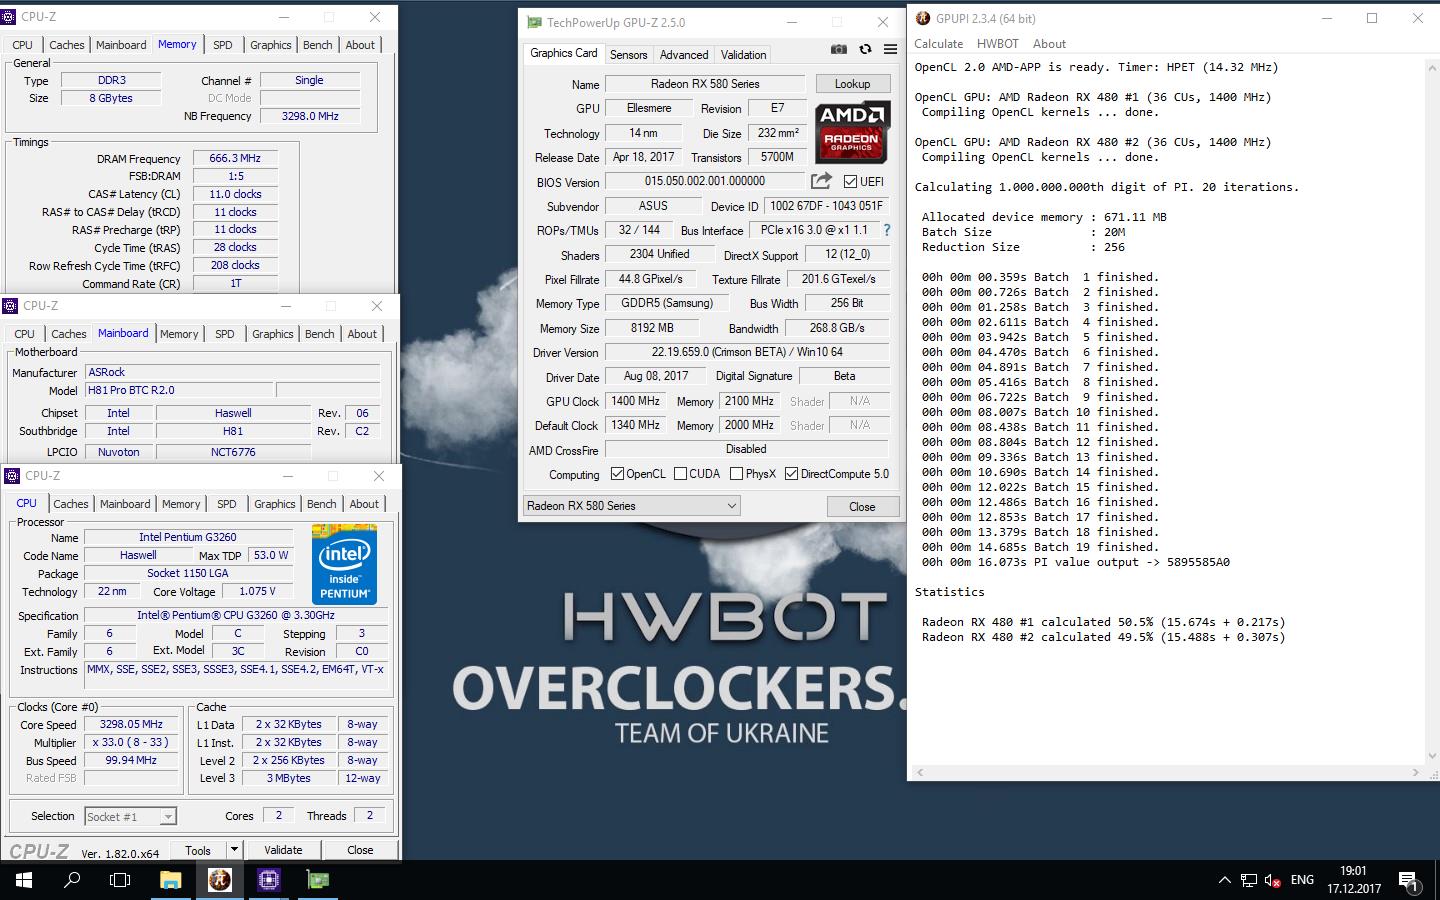Click the muted volume tray icon

pyautogui.click(x=1273, y=881)
